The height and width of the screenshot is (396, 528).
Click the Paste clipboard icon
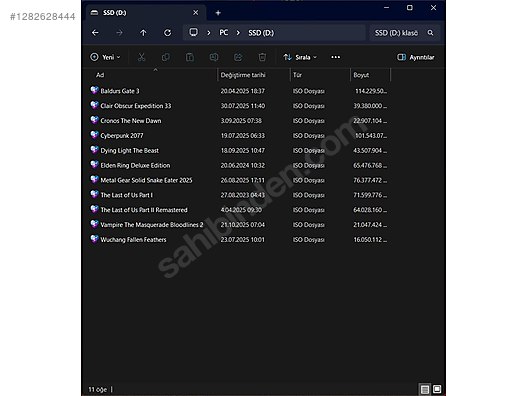click(x=190, y=57)
